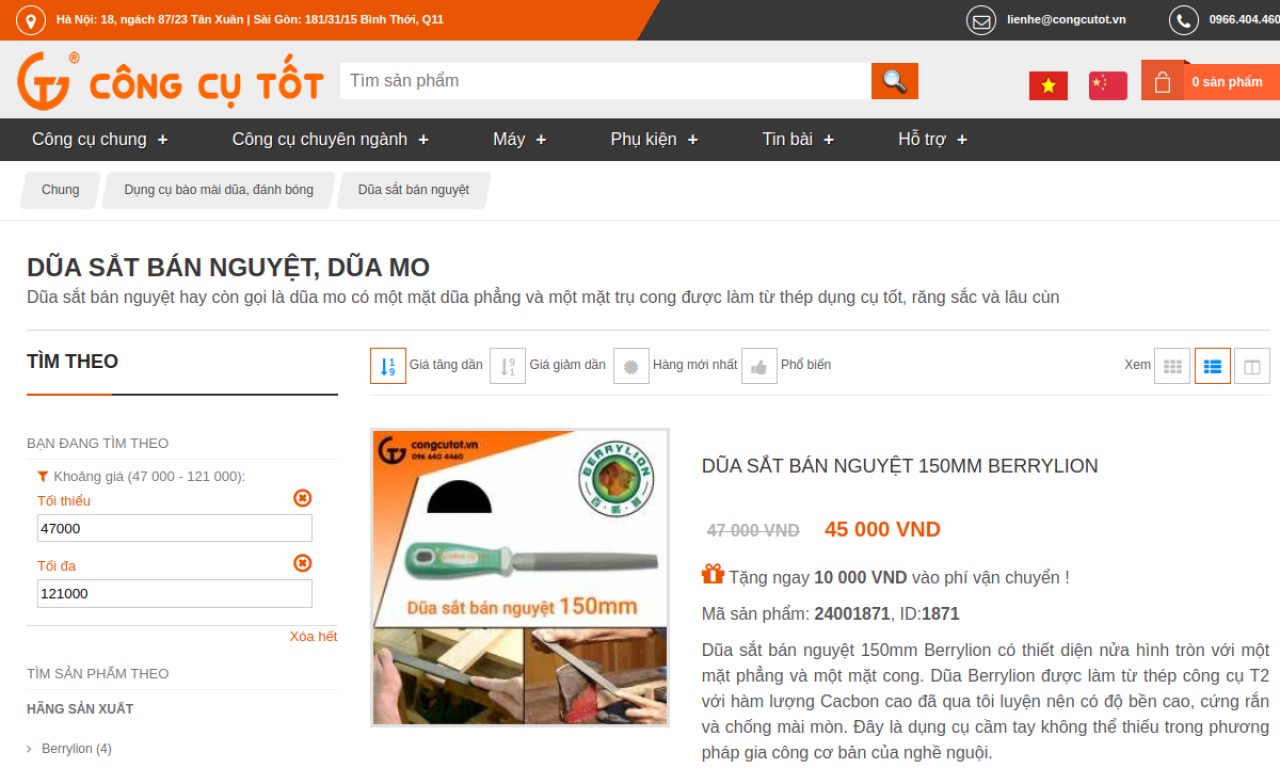
Task: Click the product search field
Action: (605, 81)
